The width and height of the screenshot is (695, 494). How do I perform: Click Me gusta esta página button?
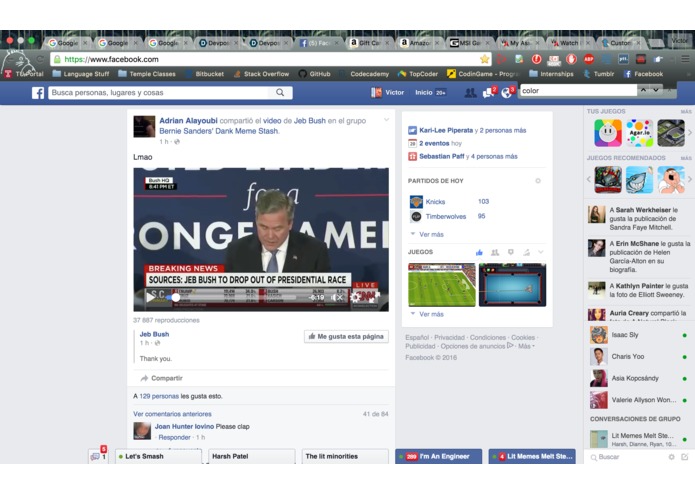pos(346,337)
